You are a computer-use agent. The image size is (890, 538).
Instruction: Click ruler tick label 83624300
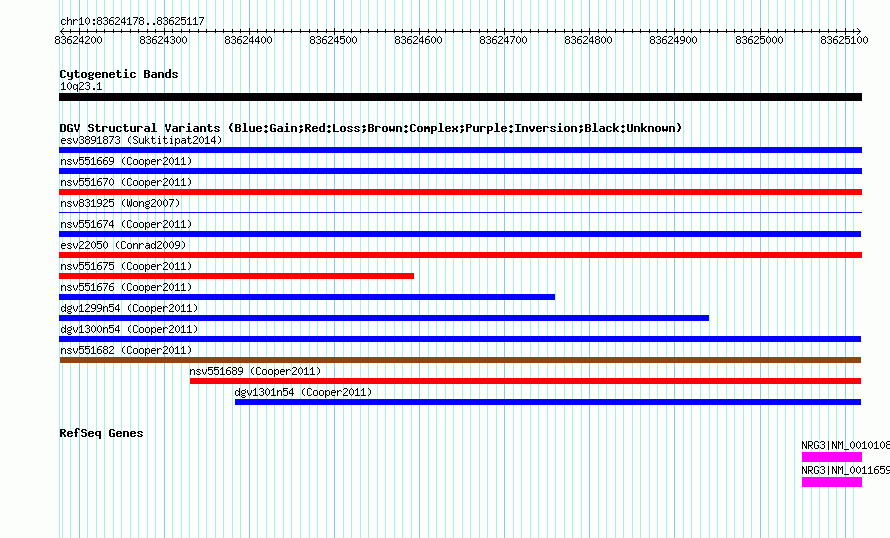(163, 40)
